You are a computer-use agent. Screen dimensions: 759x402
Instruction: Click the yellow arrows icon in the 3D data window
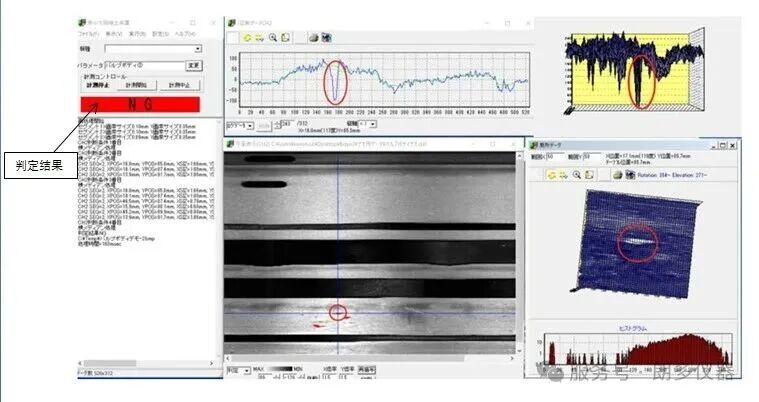coord(563,175)
